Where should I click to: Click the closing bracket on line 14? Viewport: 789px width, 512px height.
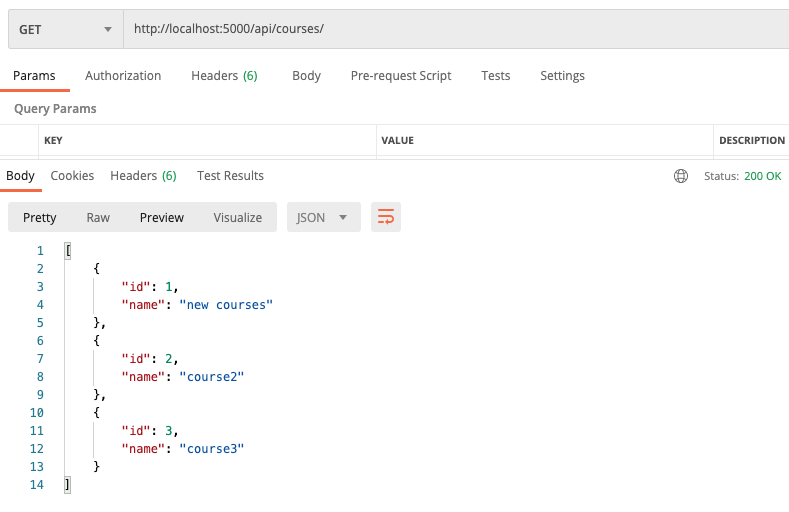[x=67, y=485]
